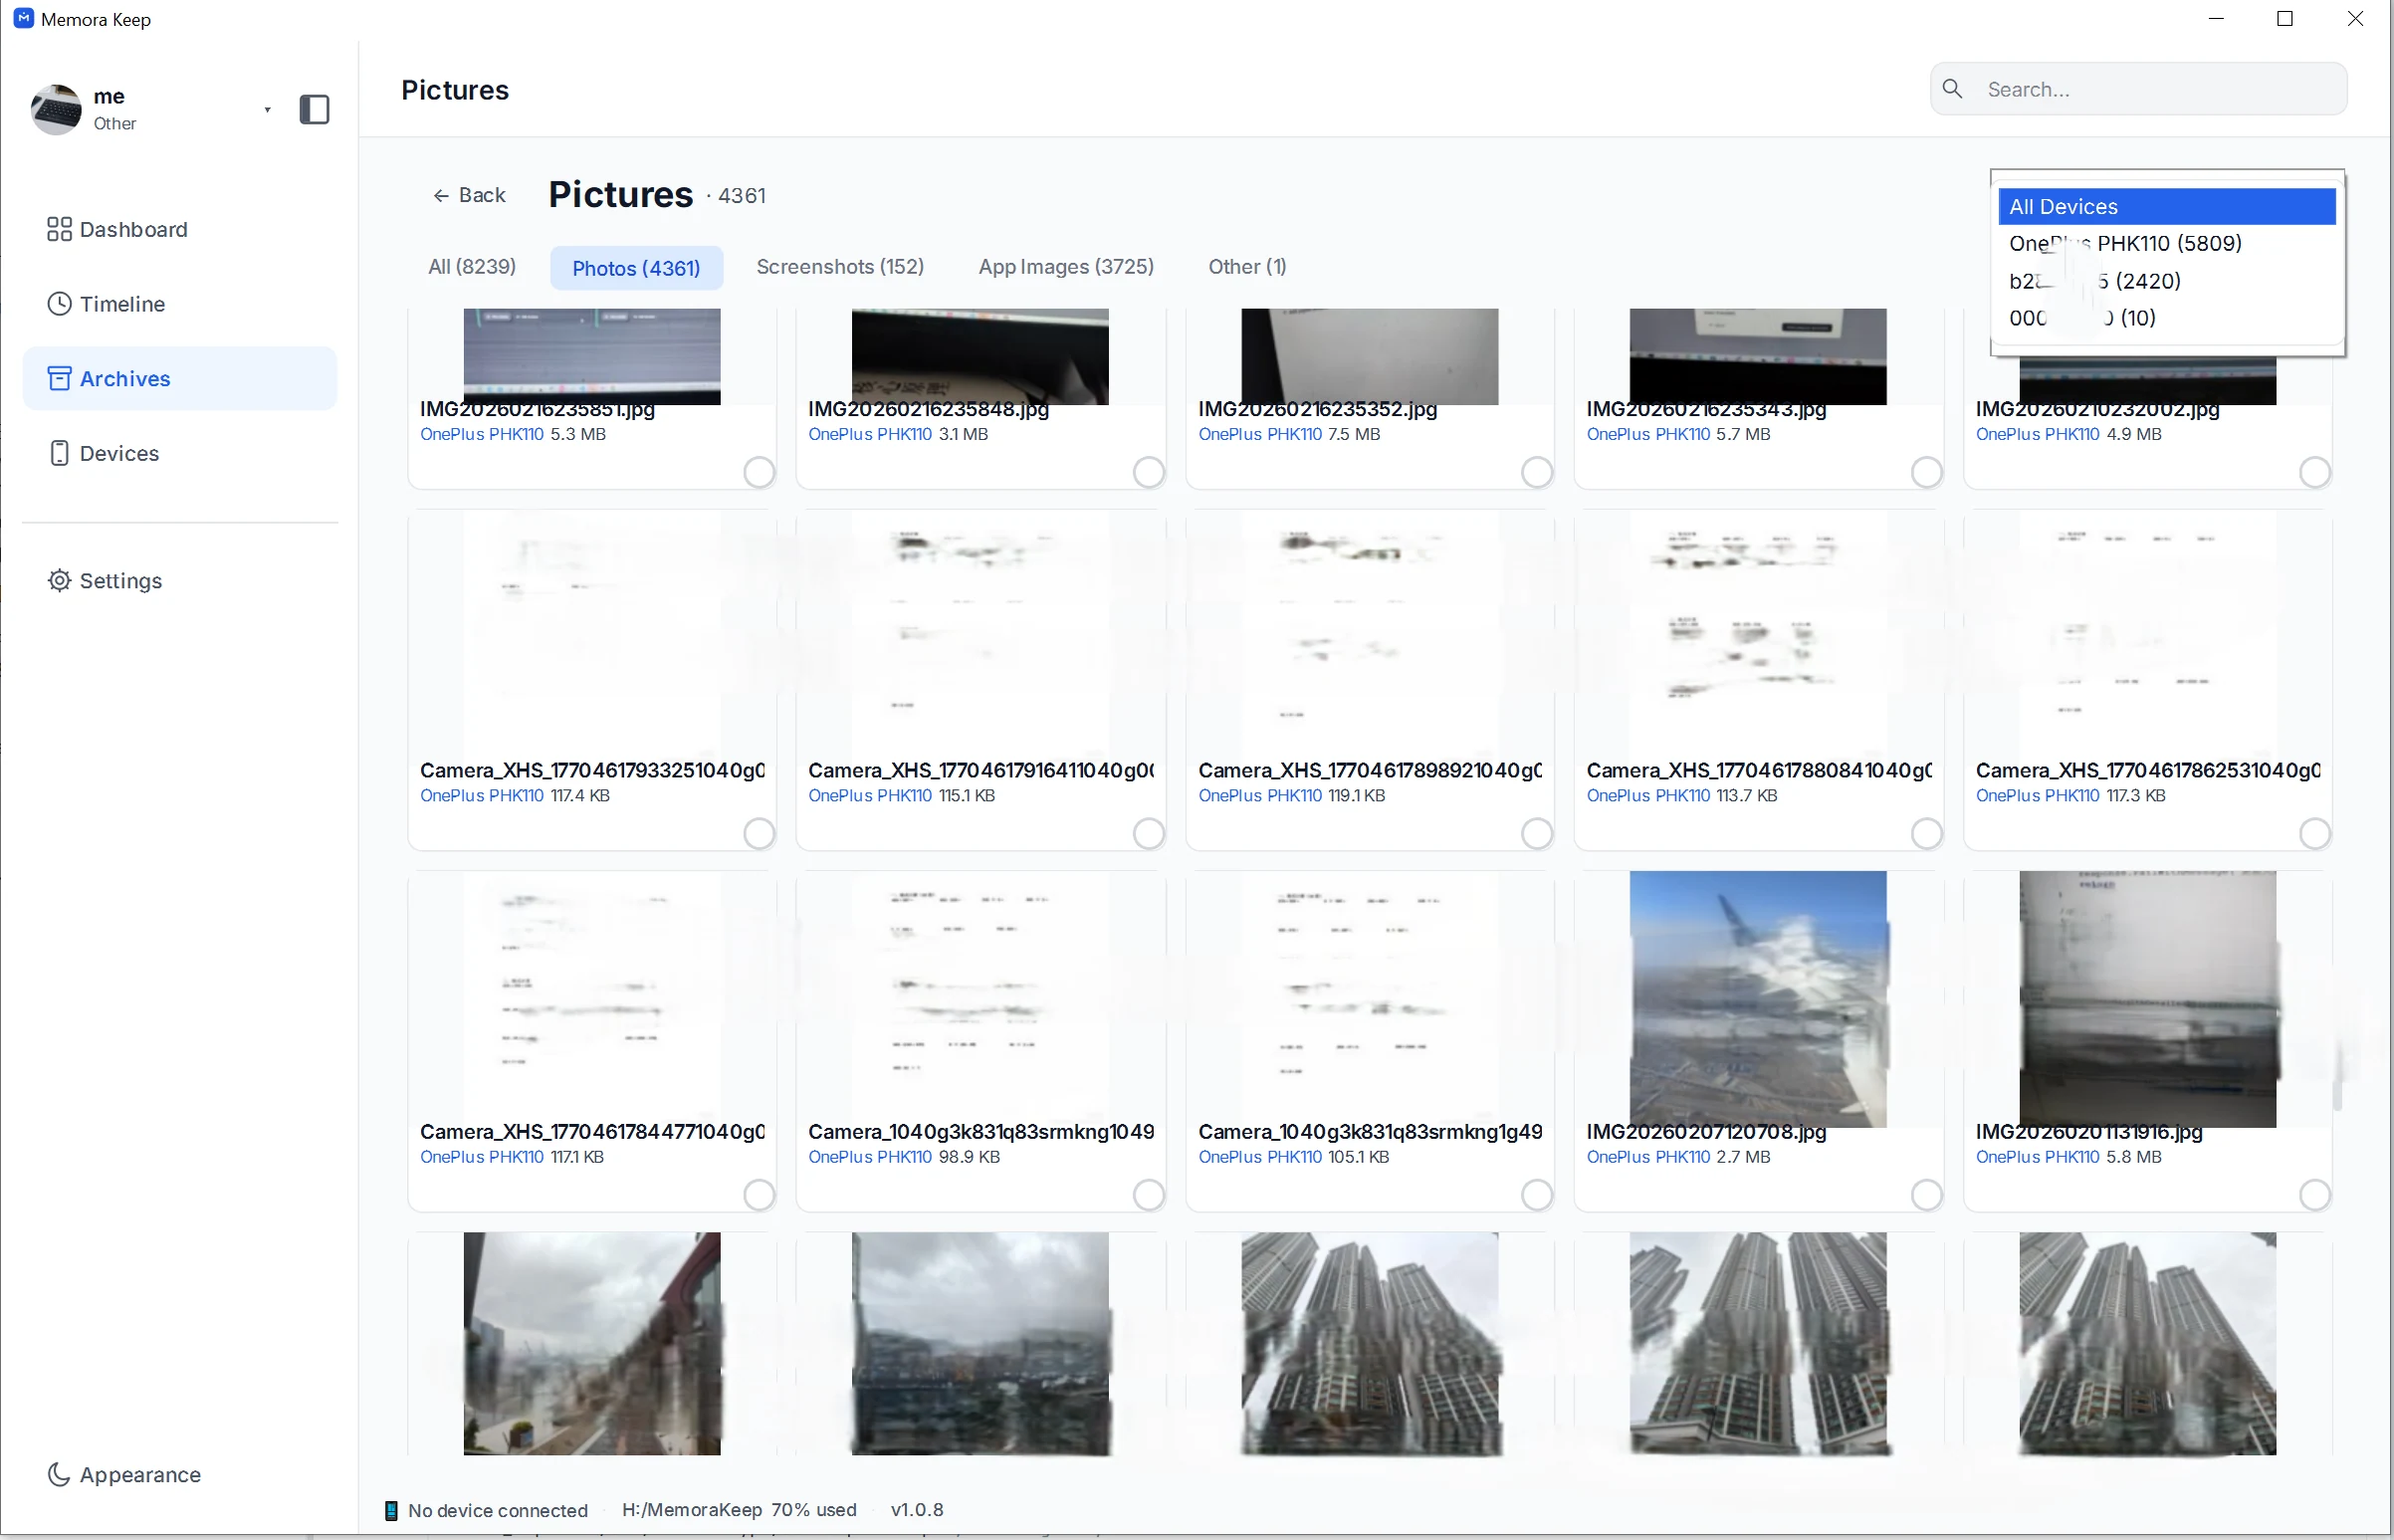Open the airplane wing photo thumbnail

pos(1757,999)
